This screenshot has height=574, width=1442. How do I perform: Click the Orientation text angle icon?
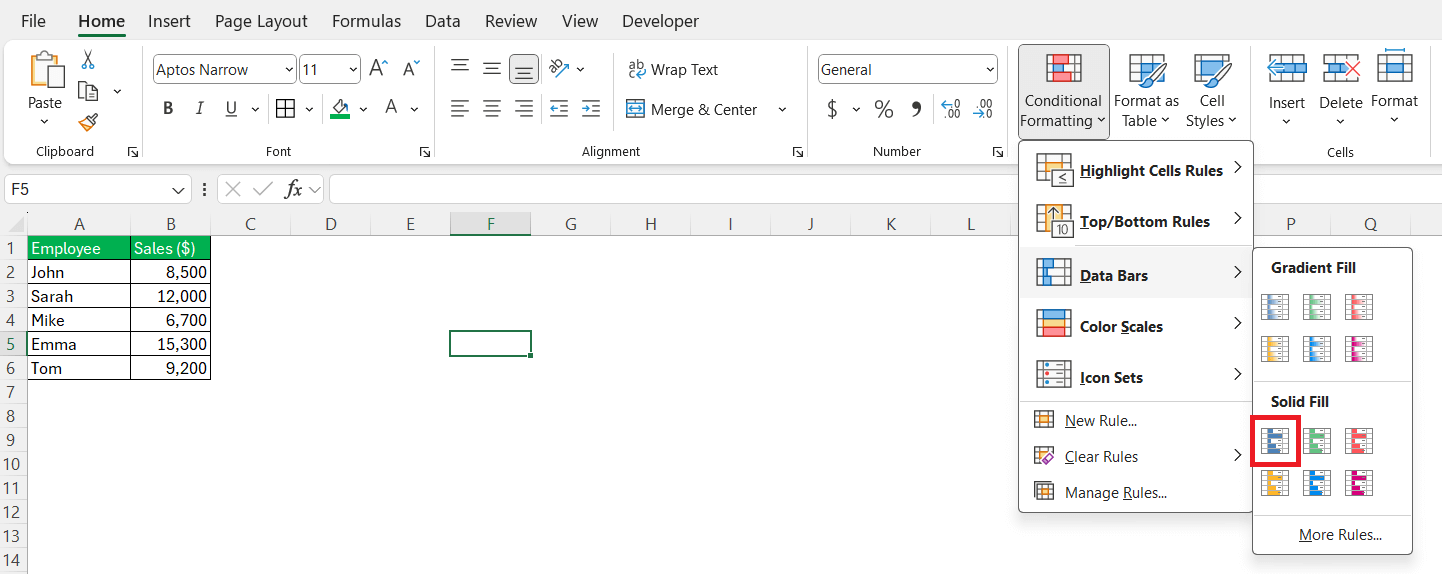pos(559,68)
